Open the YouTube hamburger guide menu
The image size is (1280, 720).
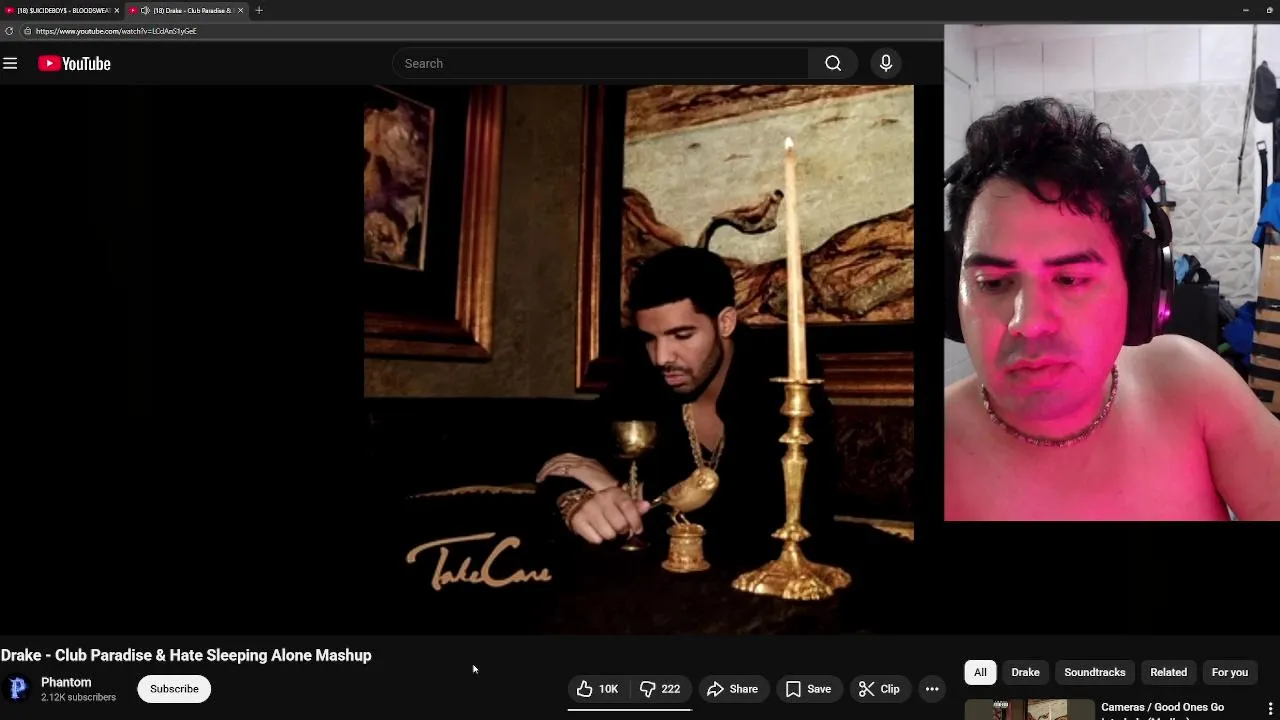point(10,64)
